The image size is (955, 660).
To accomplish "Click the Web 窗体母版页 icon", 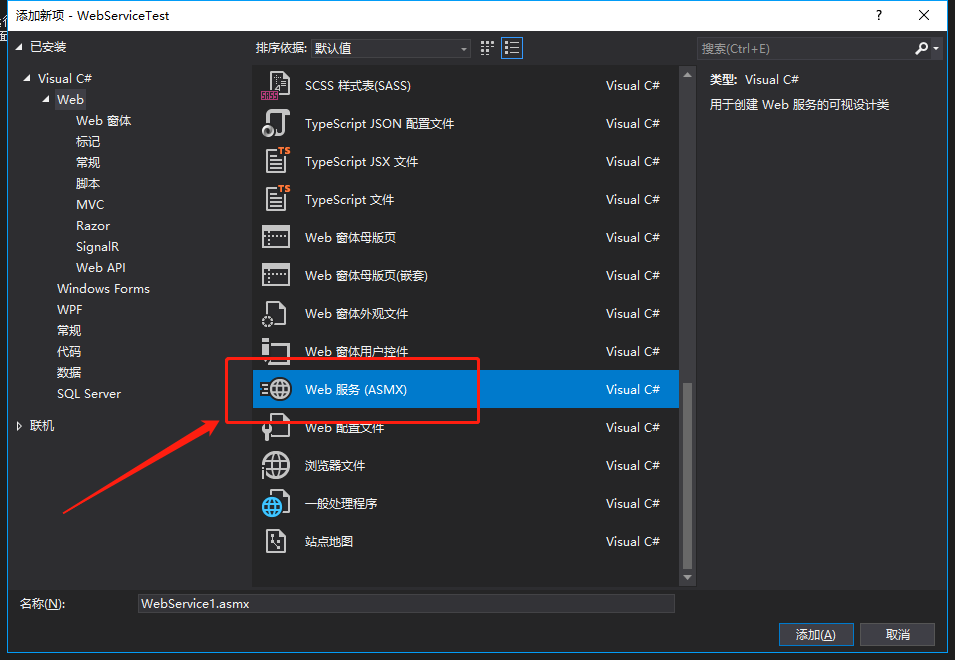I will pos(275,237).
